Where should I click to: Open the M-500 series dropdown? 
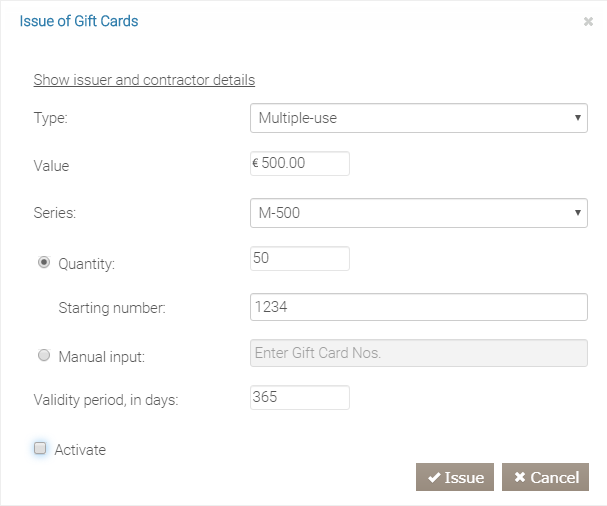[410, 213]
